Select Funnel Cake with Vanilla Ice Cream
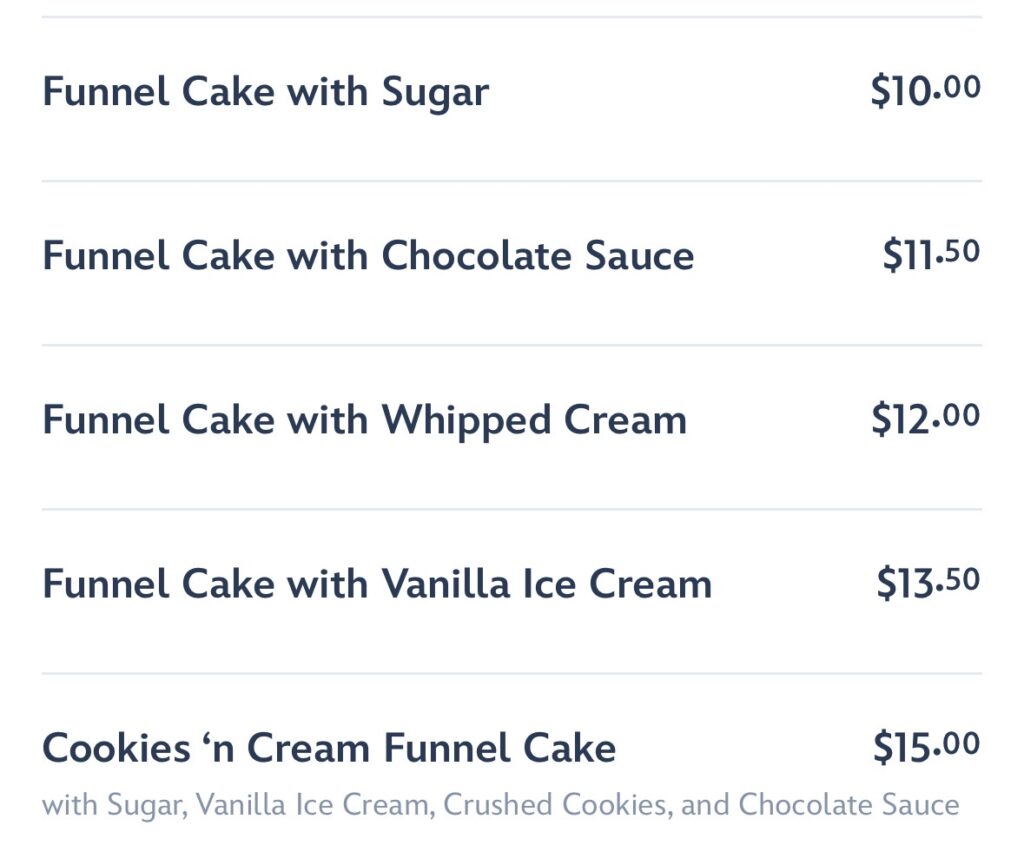Viewport: 1024px width, 852px height. click(x=377, y=584)
